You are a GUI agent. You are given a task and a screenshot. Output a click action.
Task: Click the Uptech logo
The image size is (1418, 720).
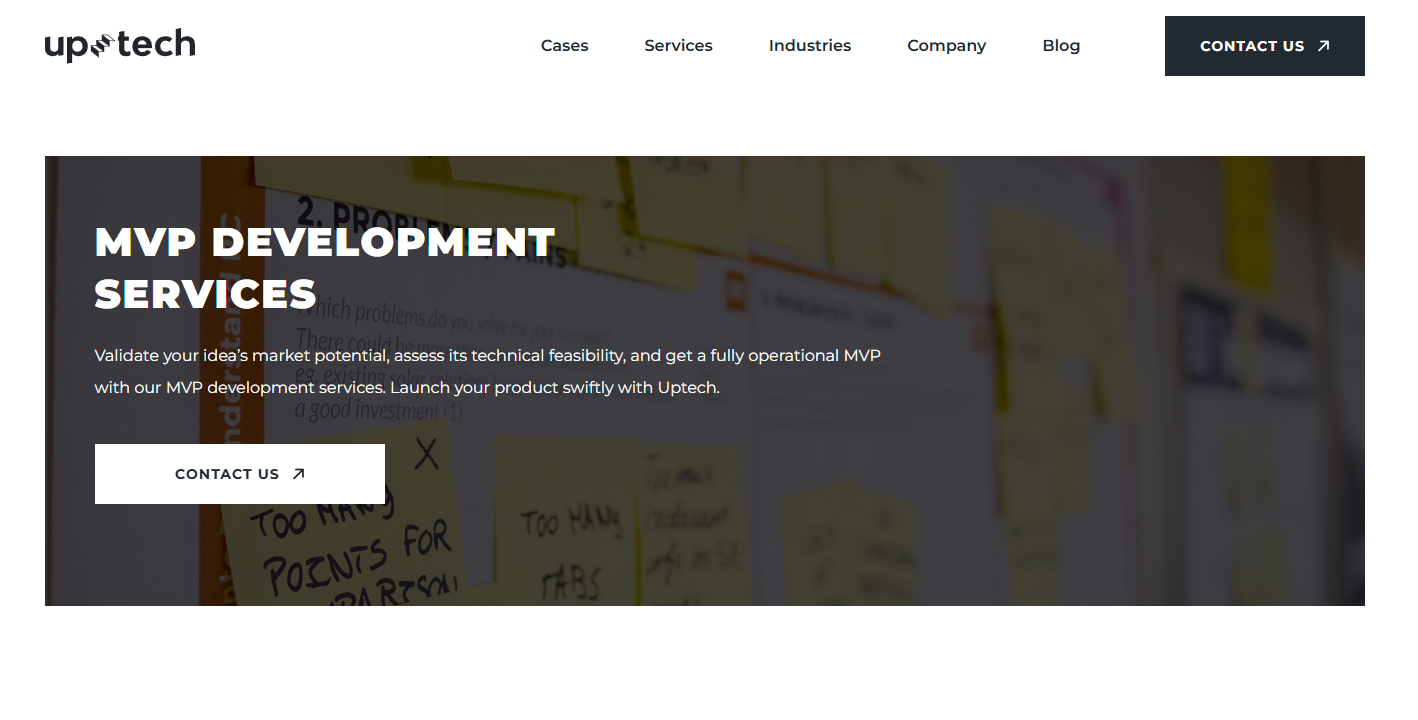pos(120,46)
